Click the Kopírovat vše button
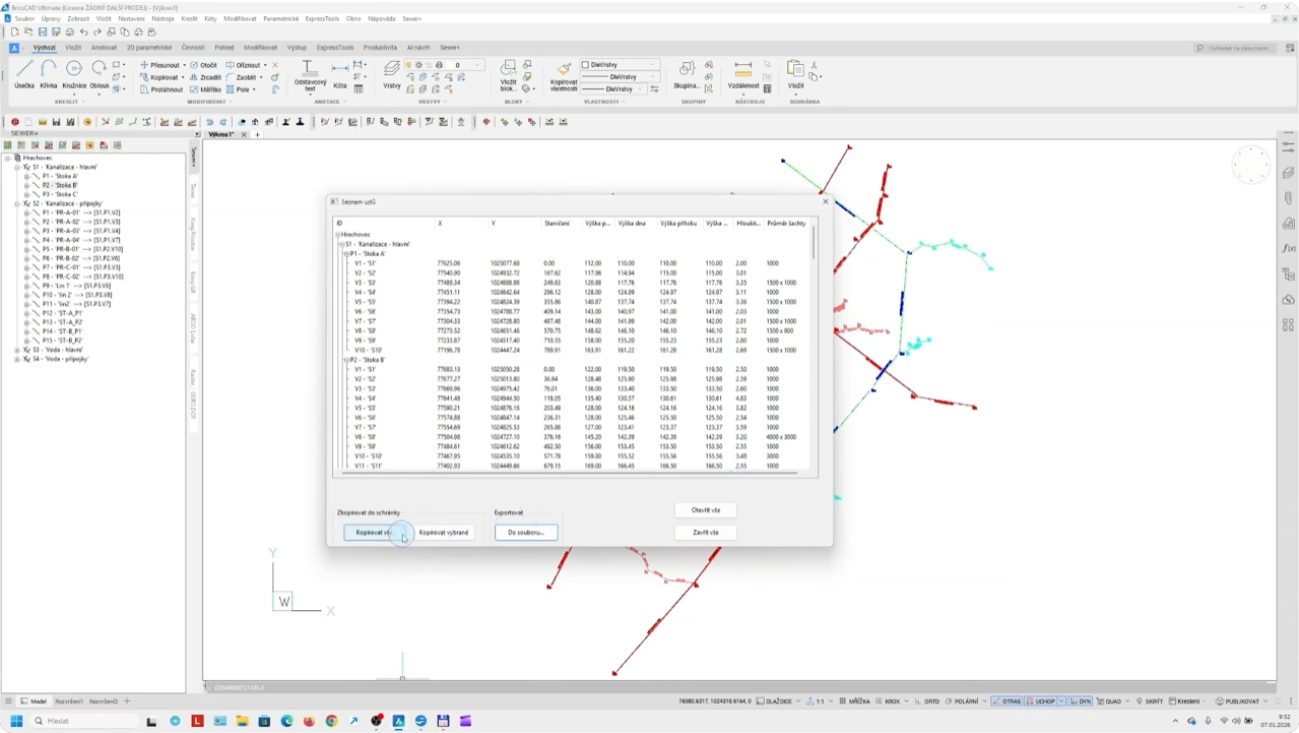1299x733 pixels. click(373, 533)
